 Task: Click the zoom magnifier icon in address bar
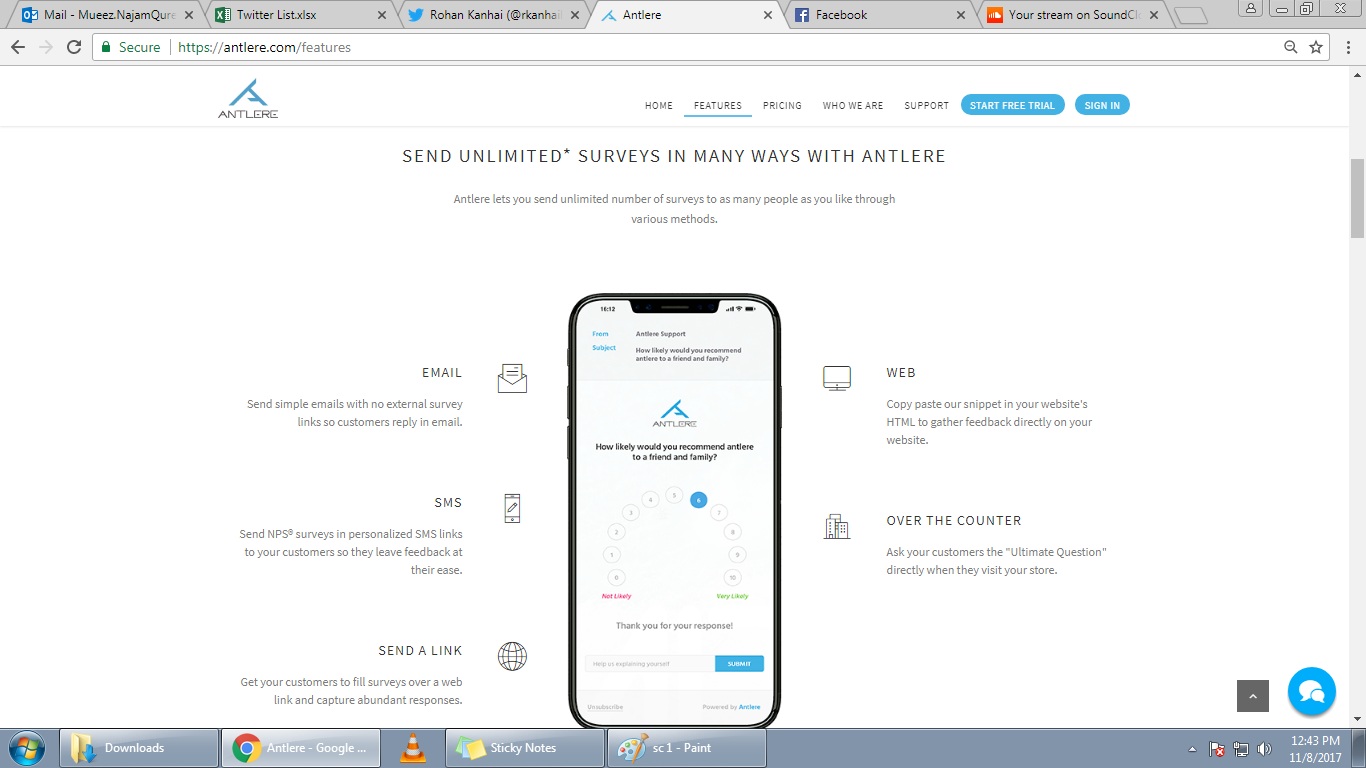click(x=1291, y=47)
